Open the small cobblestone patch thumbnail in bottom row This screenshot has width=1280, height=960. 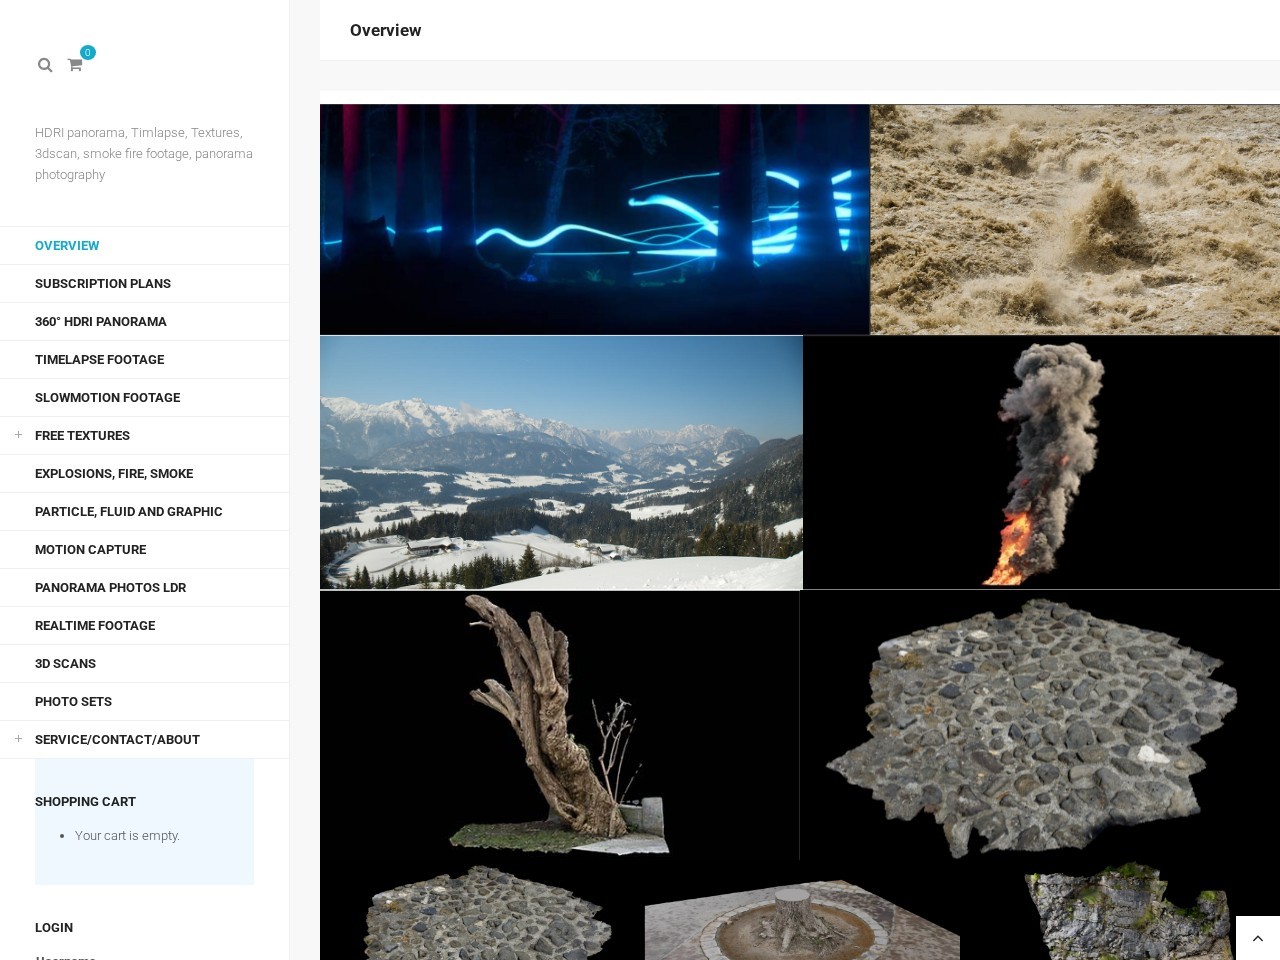click(482, 911)
